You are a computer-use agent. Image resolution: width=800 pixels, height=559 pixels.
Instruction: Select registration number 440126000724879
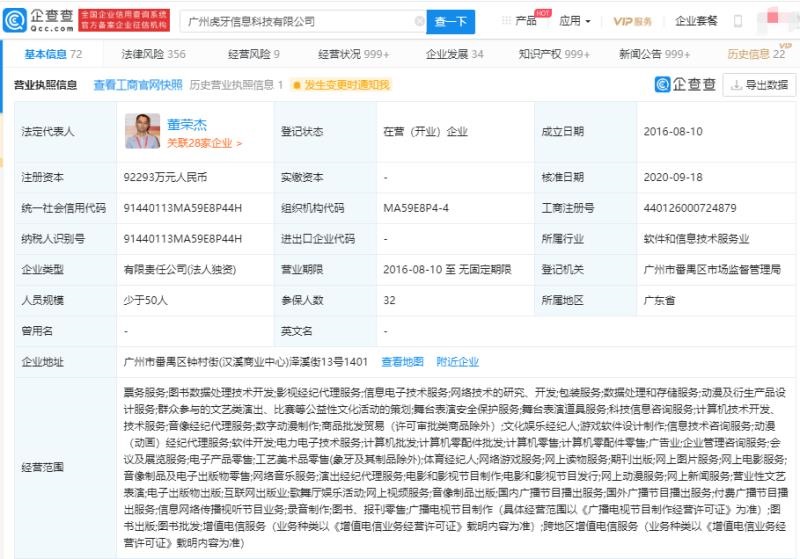click(x=690, y=208)
